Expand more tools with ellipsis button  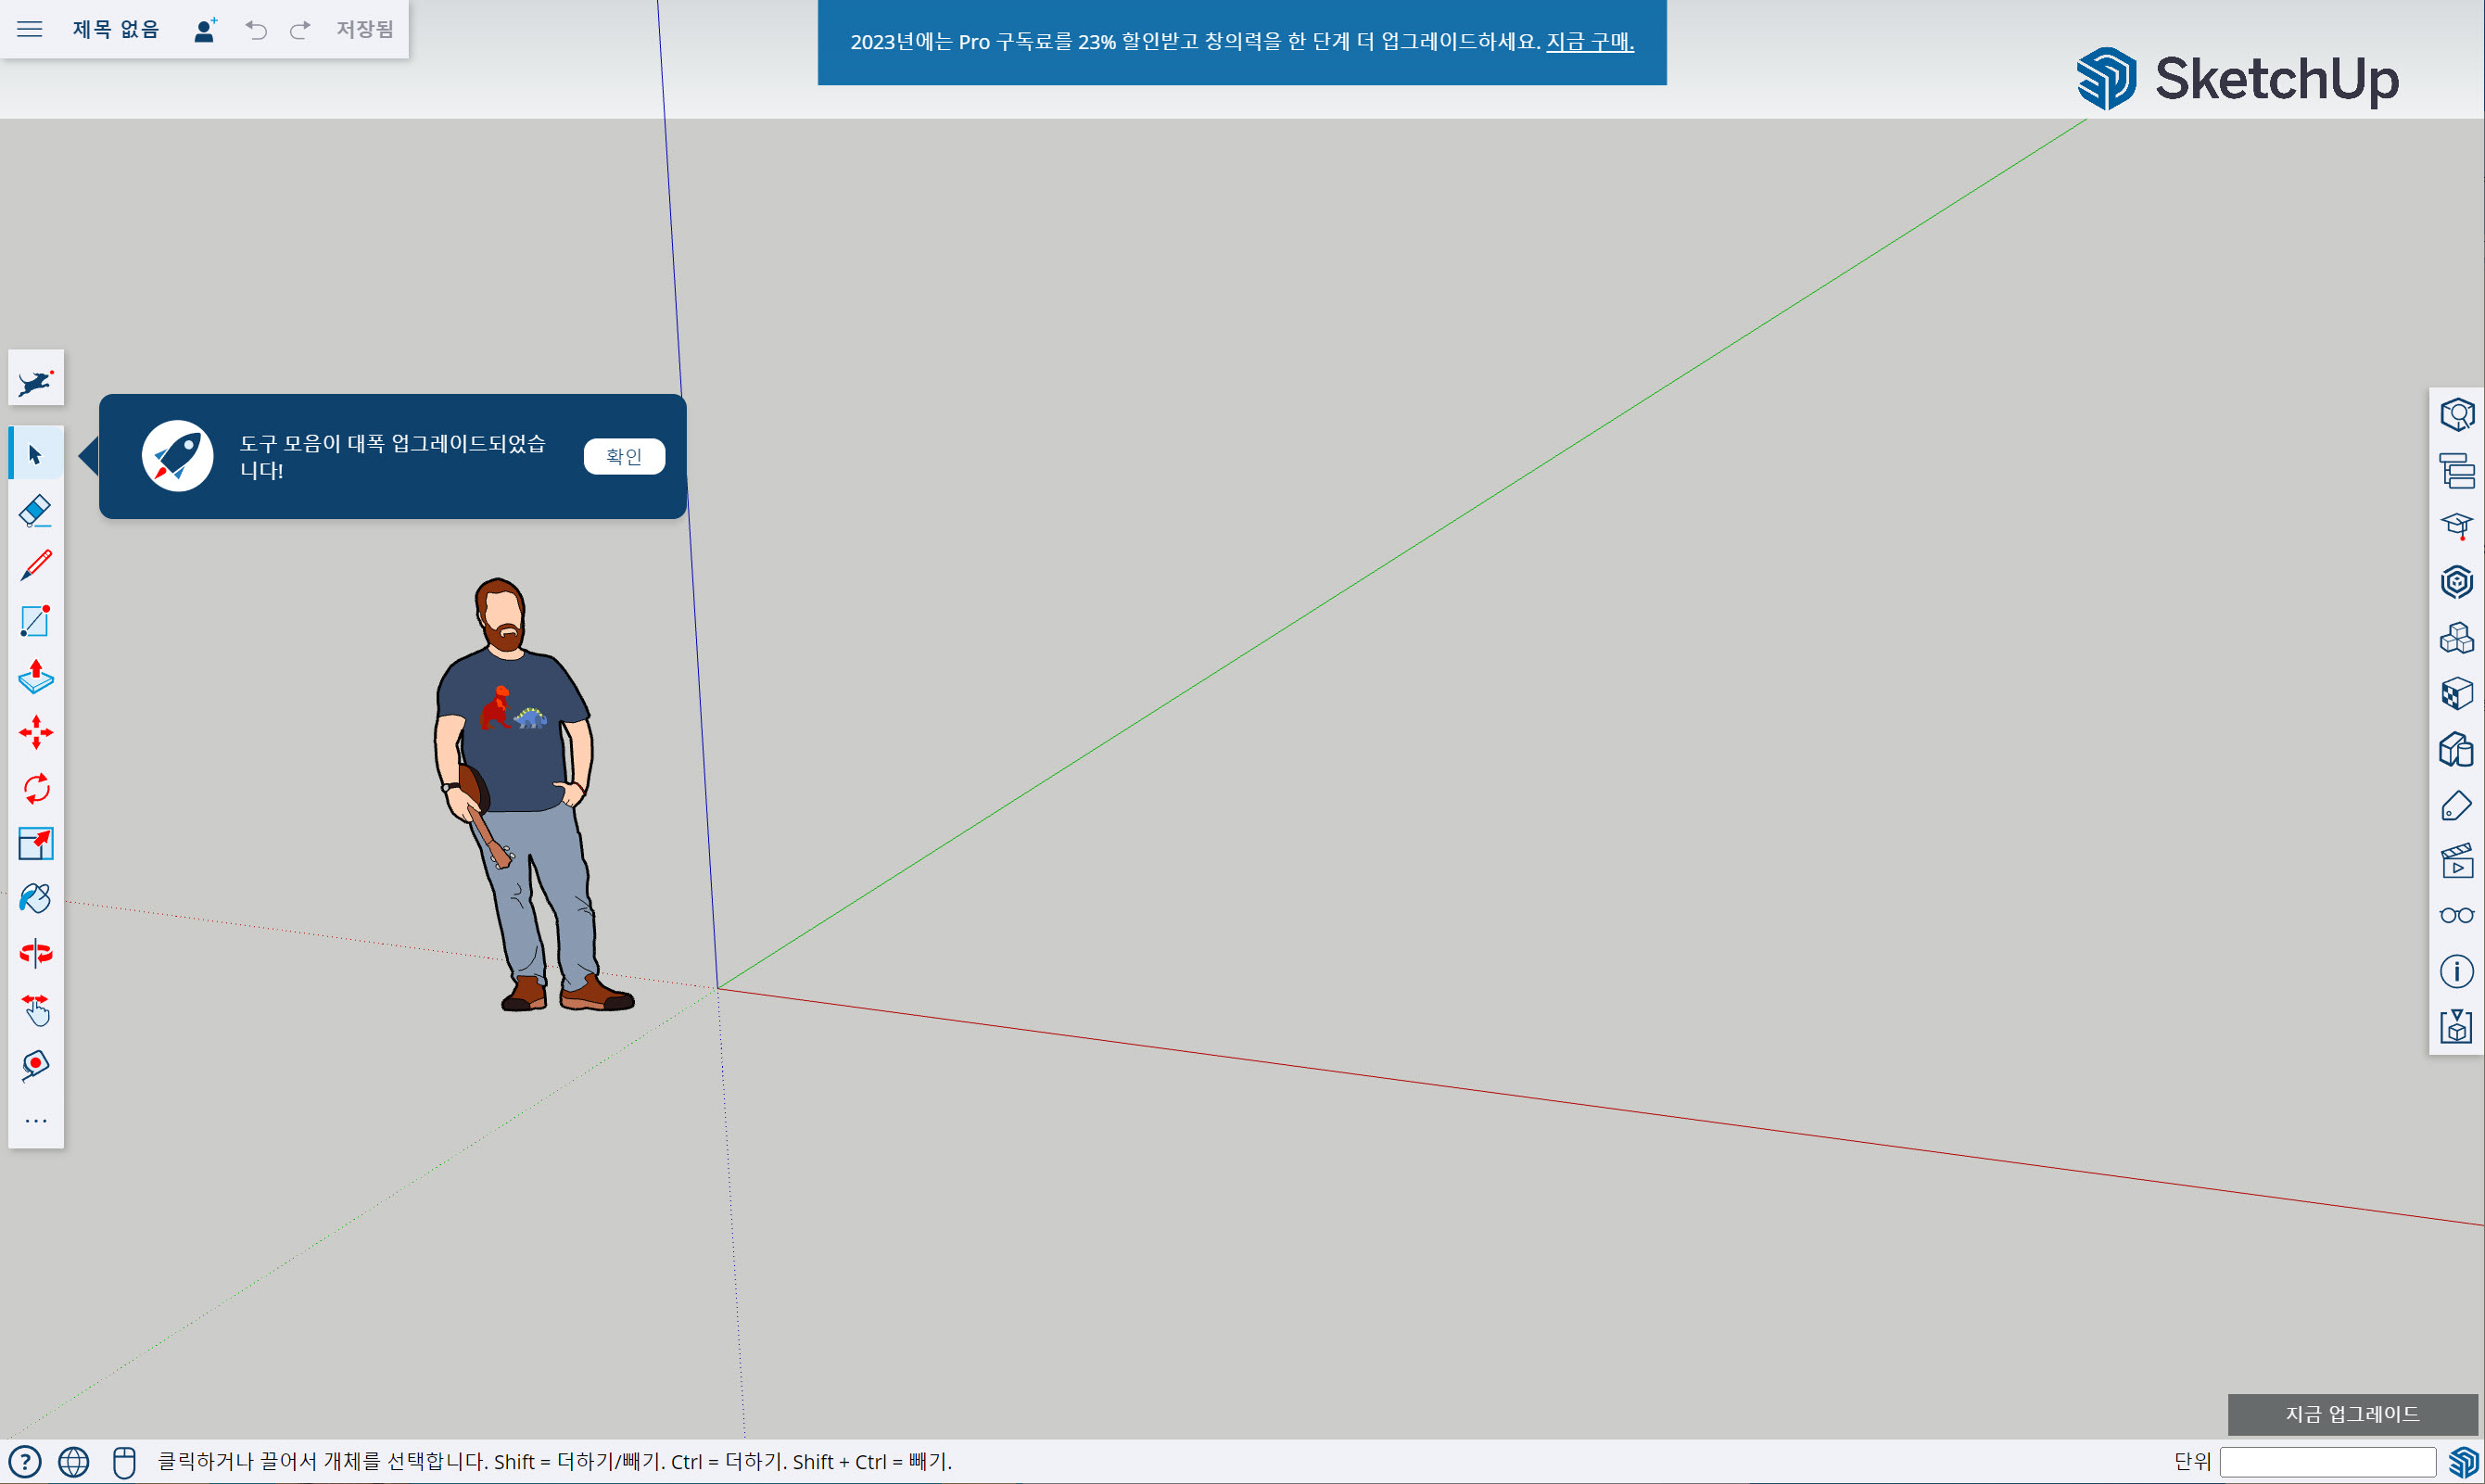(x=35, y=1121)
